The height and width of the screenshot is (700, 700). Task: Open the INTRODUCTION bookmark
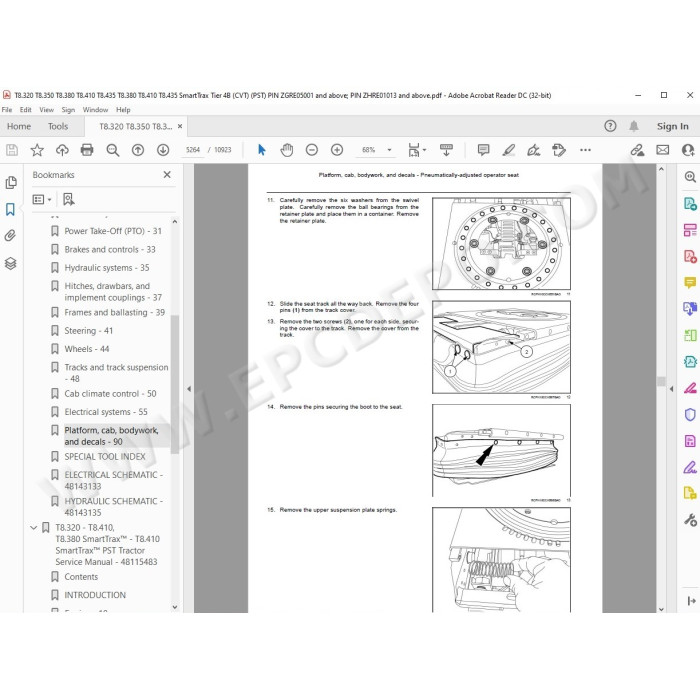point(95,595)
